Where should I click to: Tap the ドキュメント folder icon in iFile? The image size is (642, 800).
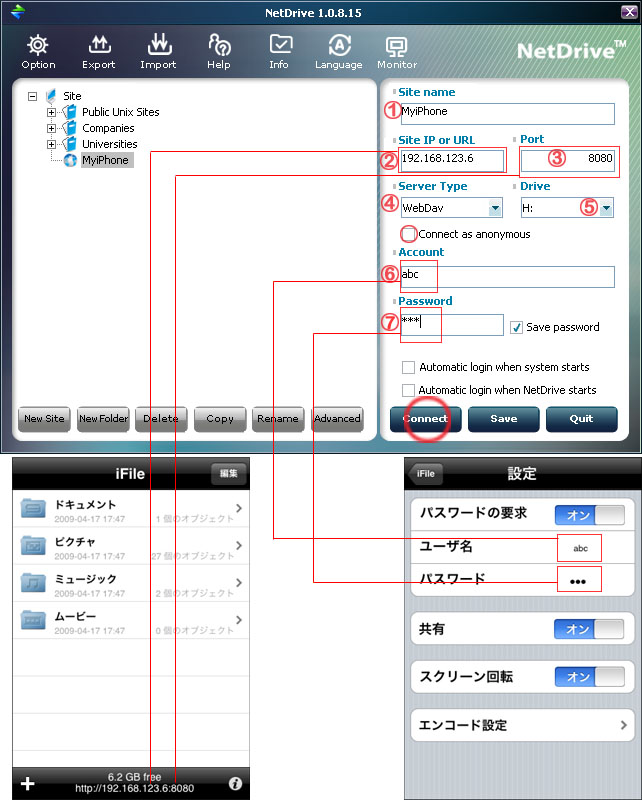pyautogui.click(x=33, y=508)
